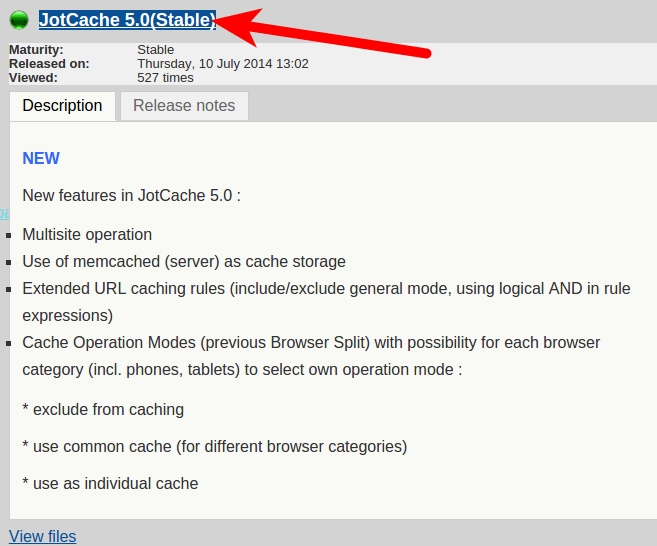Click the 'exclude from caching' line
Screen dimensions: 657x546
pyautogui.click(x=103, y=409)
